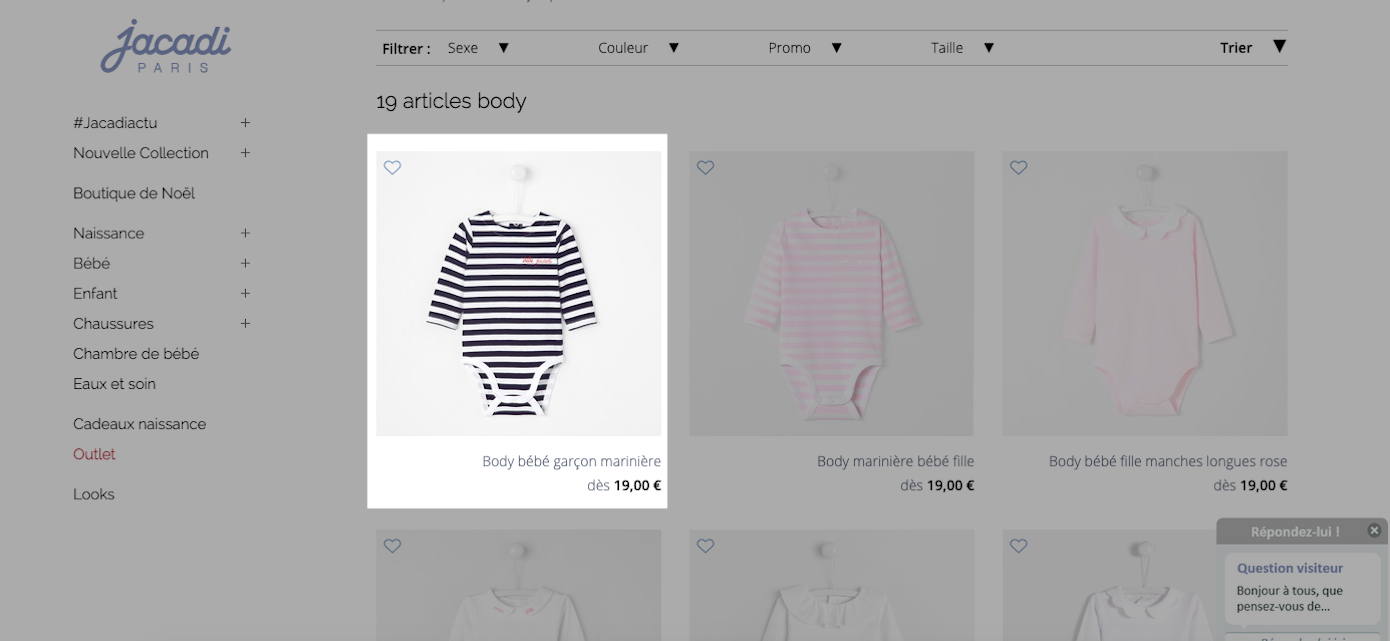
Task: Close the Répondez-lui chat popup
Action: tap(1374, 530)
